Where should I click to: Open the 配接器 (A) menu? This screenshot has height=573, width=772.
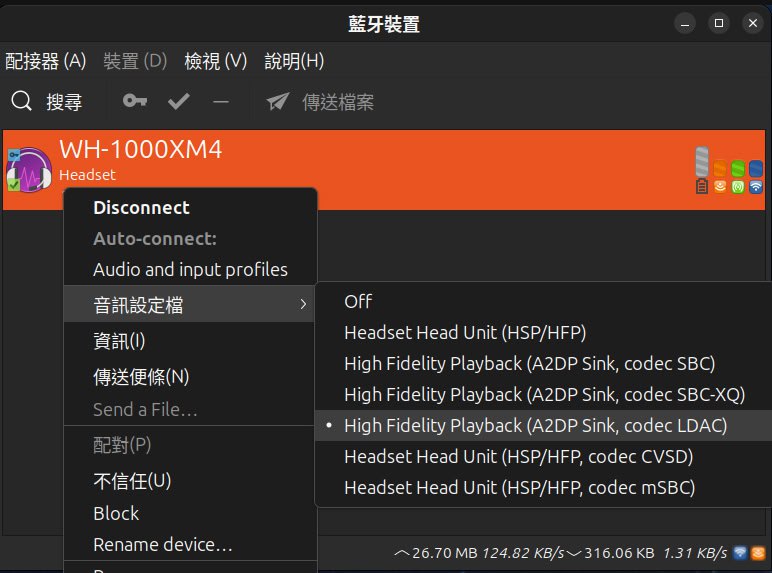(46, 62)
